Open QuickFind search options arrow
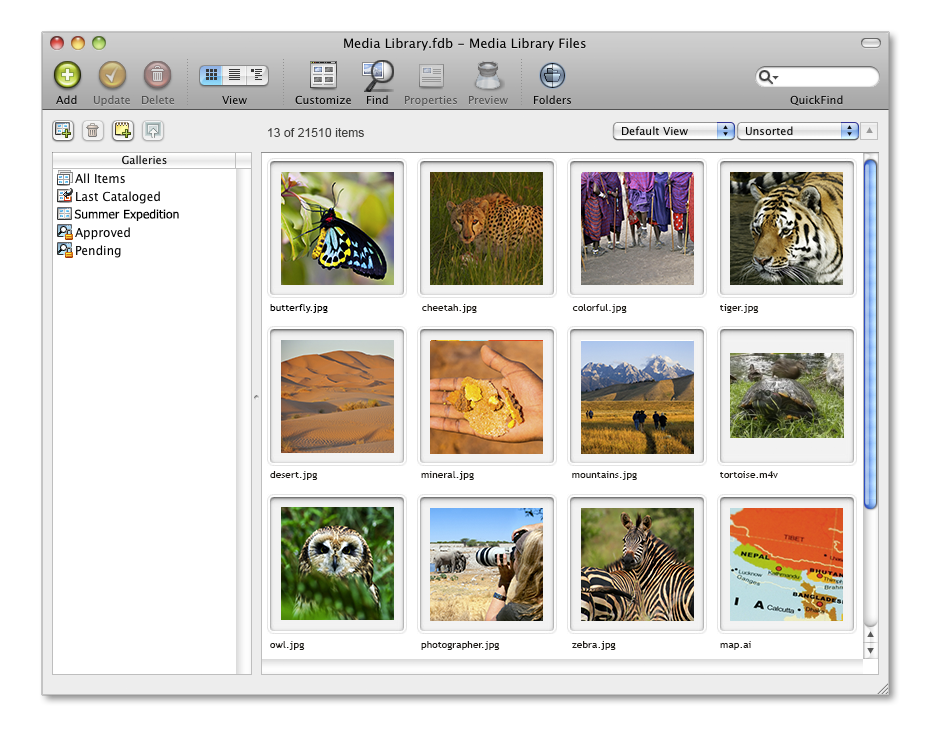This screenshot has width=938, height=733. 769,78
